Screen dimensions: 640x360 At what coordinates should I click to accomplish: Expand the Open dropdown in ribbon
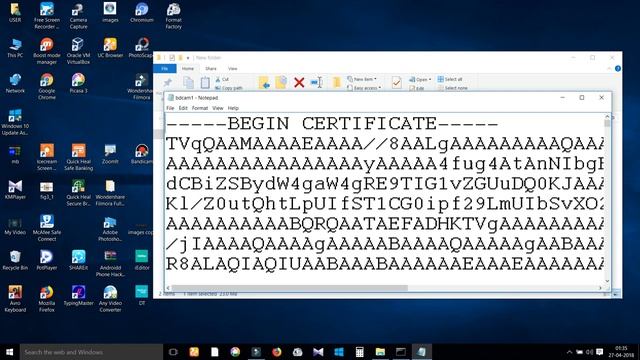click(x=420, y=79)
